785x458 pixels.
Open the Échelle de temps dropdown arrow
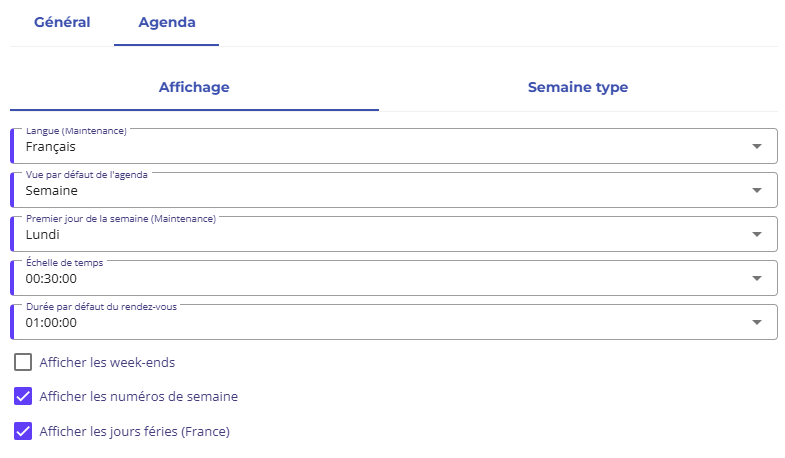tap(756, 279)
